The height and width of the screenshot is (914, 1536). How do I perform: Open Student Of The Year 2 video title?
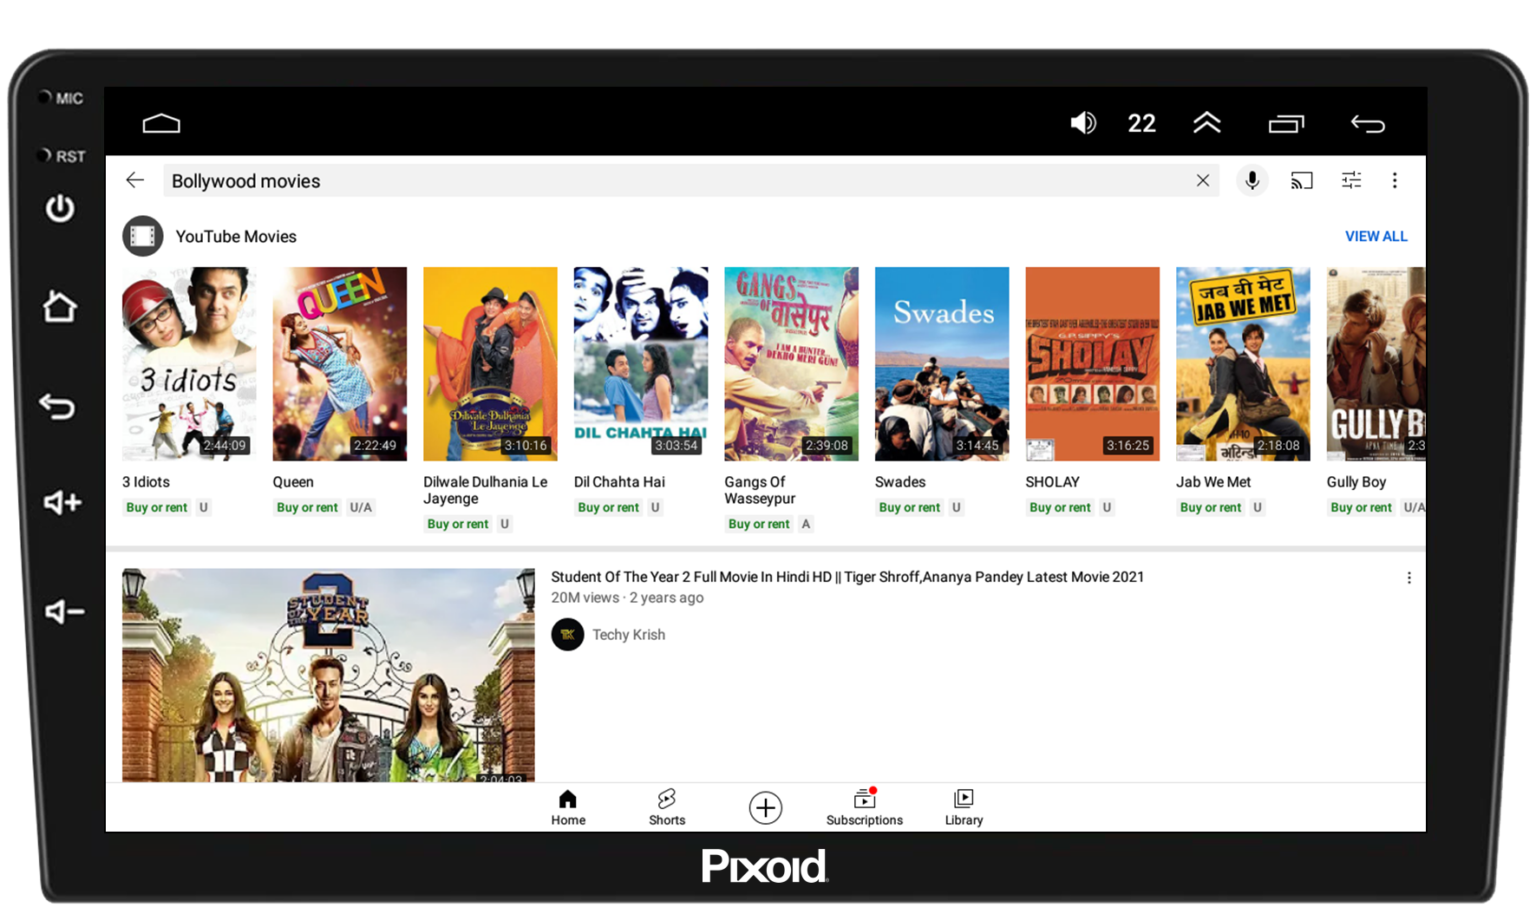pos(847,577)
